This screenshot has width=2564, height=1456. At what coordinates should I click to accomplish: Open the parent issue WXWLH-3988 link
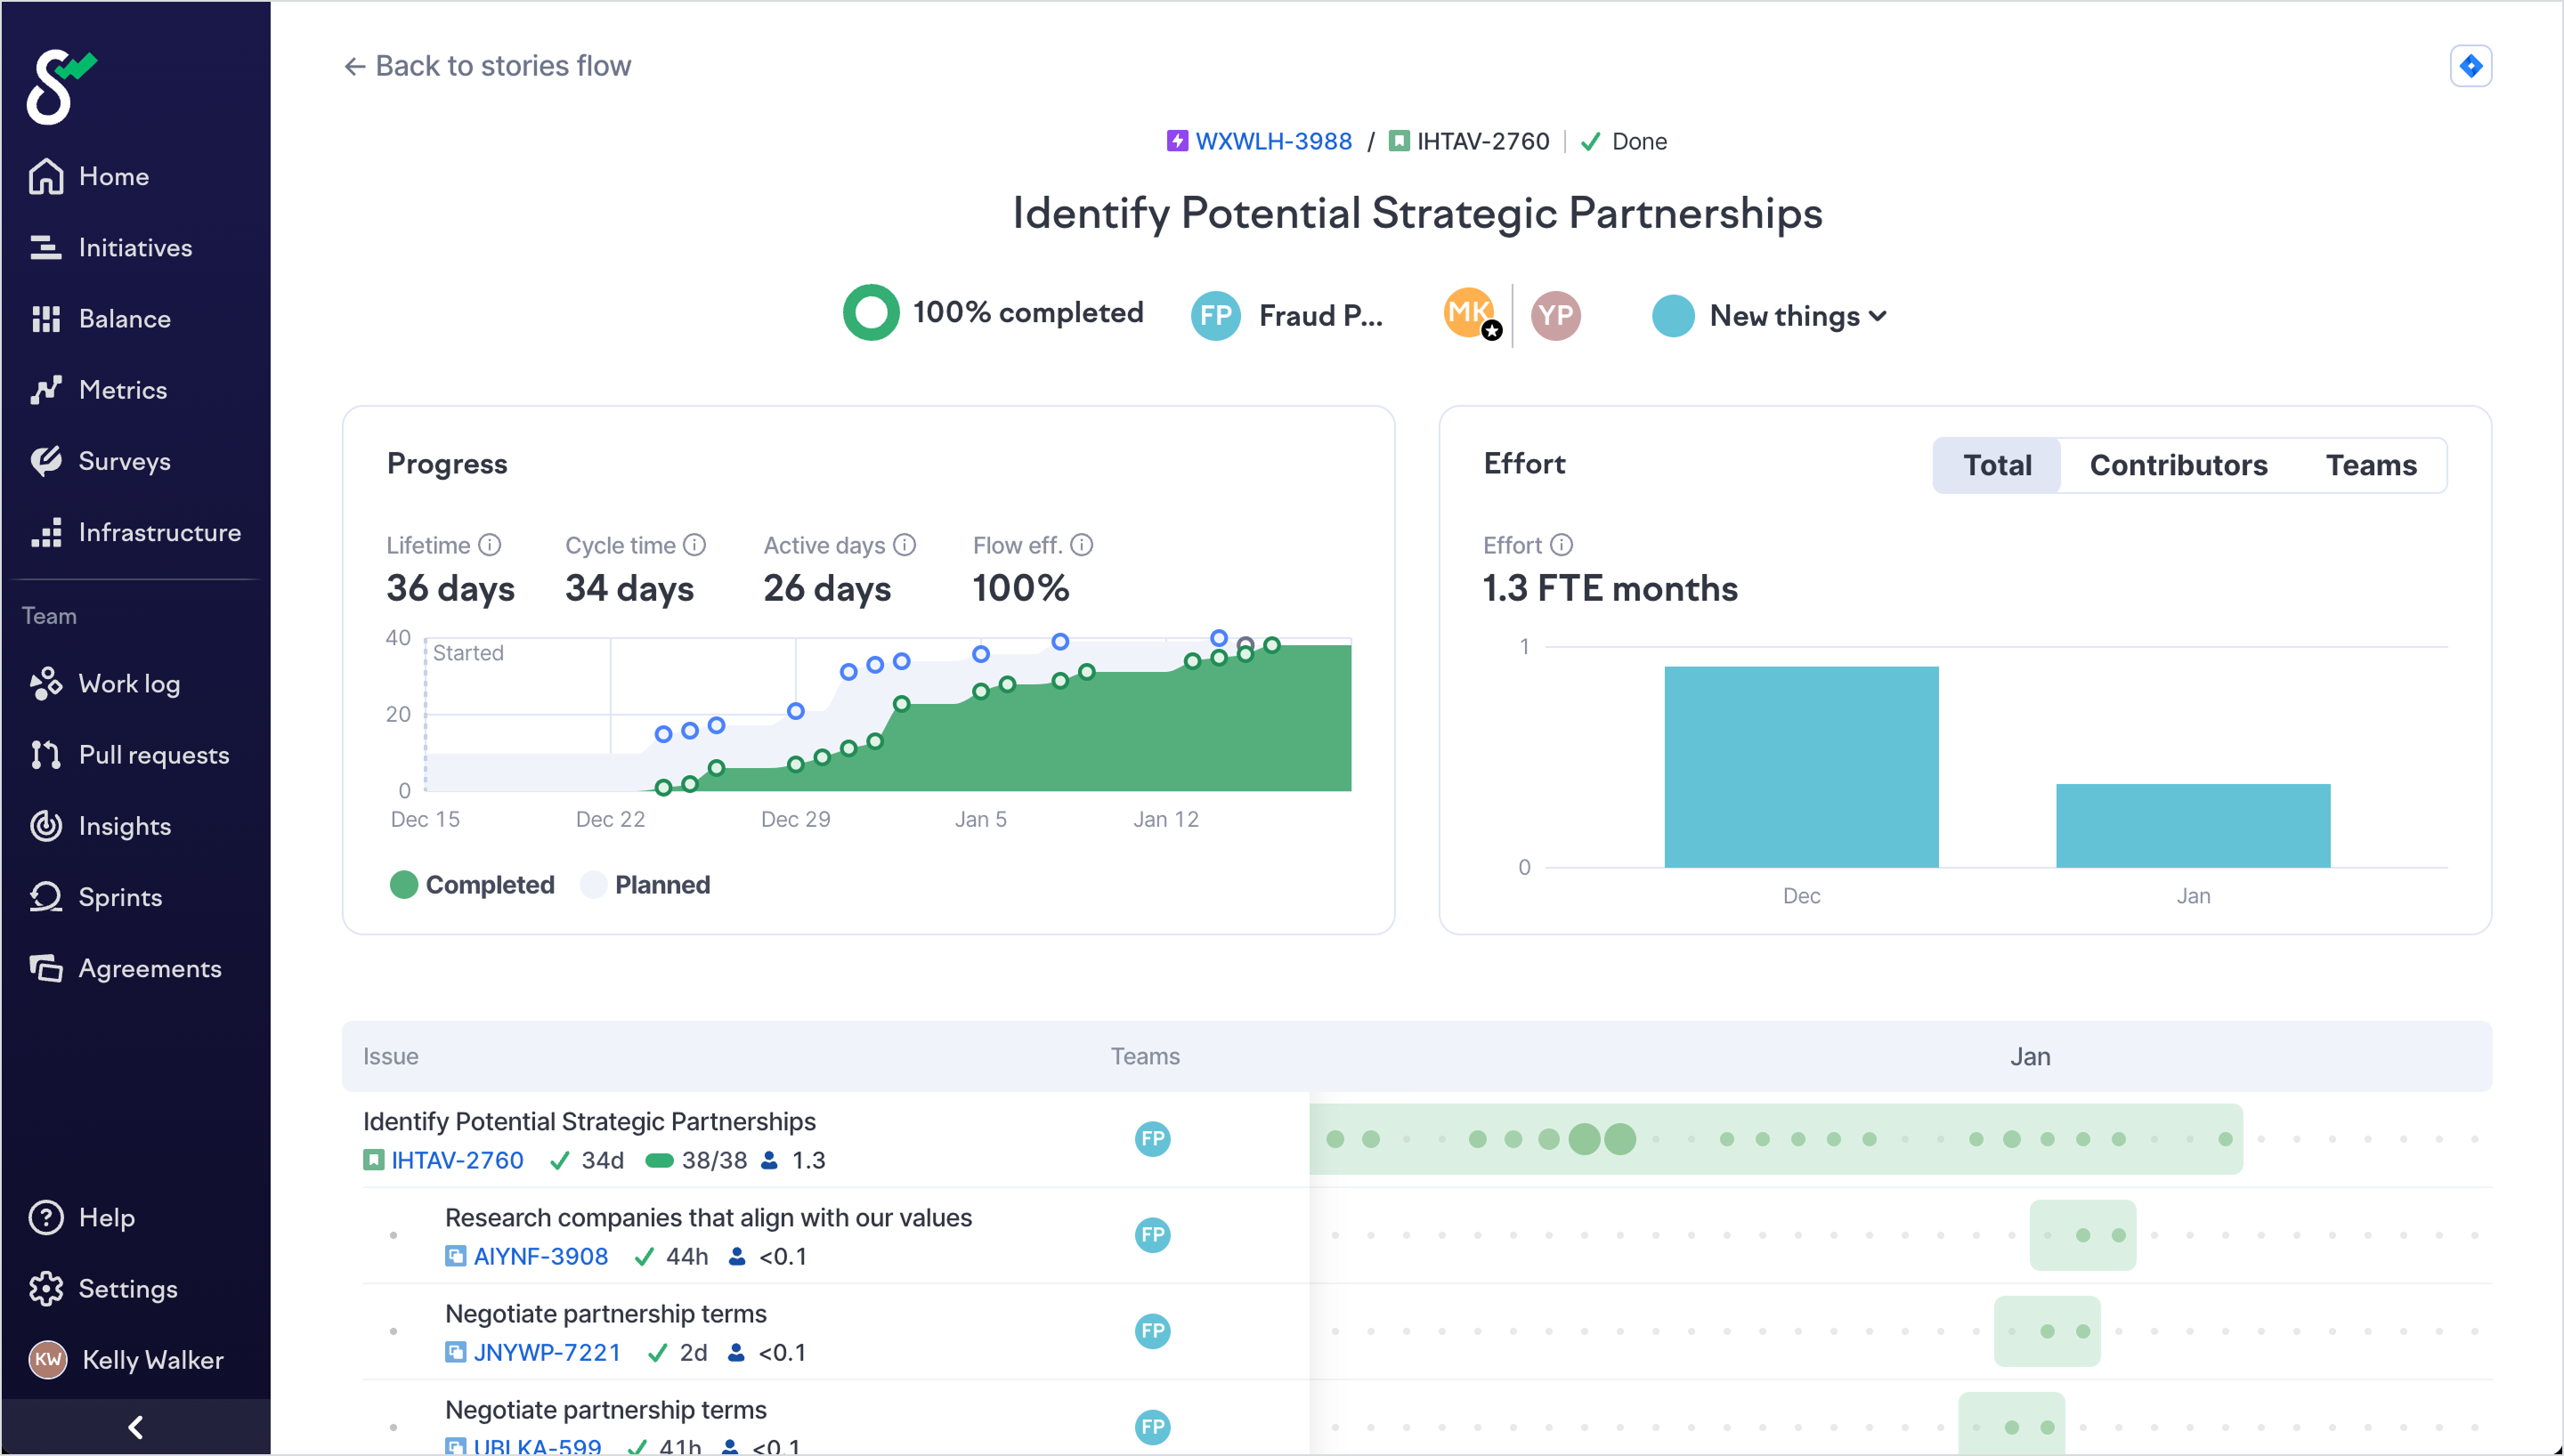(1272, 141)
